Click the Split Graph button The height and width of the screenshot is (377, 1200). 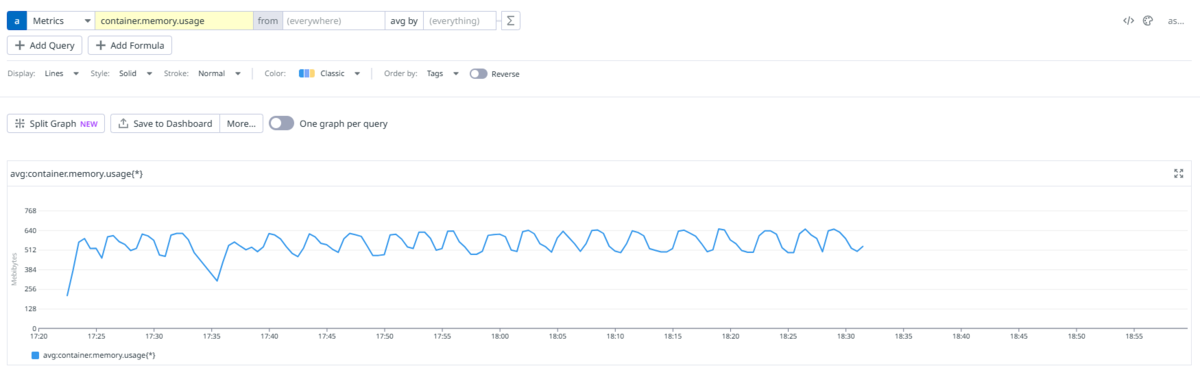[x=56, y=123]
